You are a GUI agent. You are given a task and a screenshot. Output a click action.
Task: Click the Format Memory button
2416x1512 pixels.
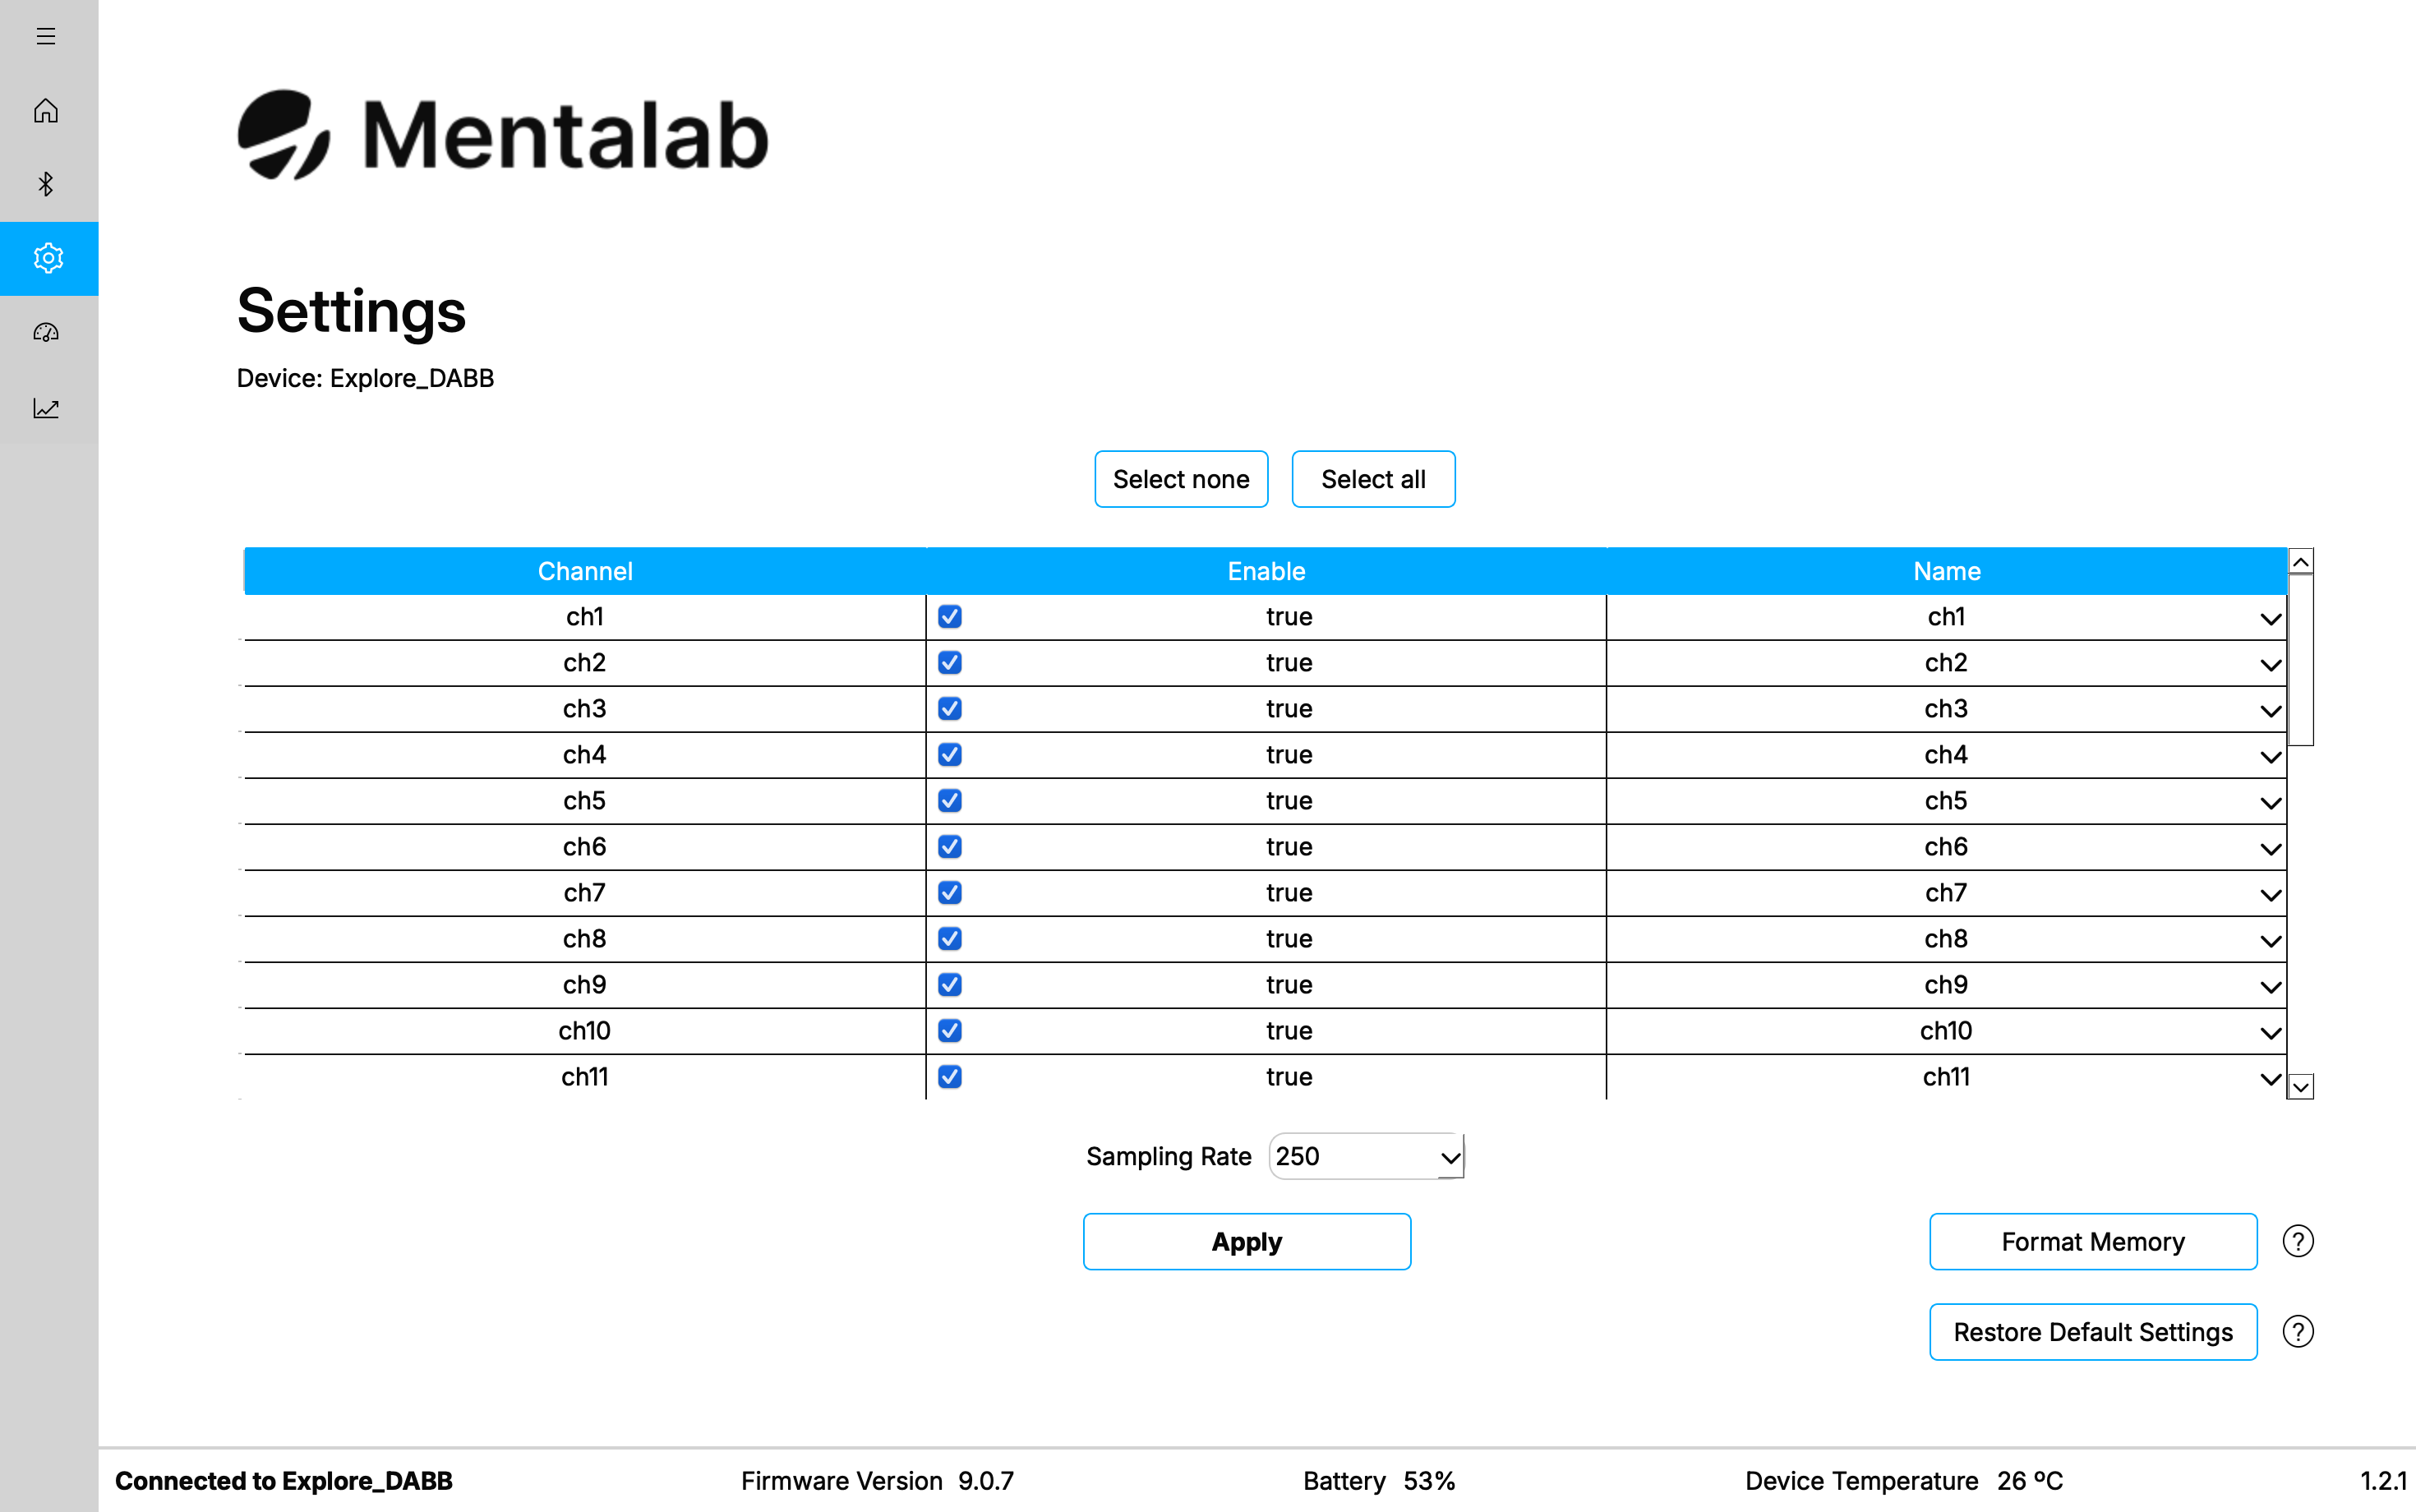[x=2093, y=1242]
